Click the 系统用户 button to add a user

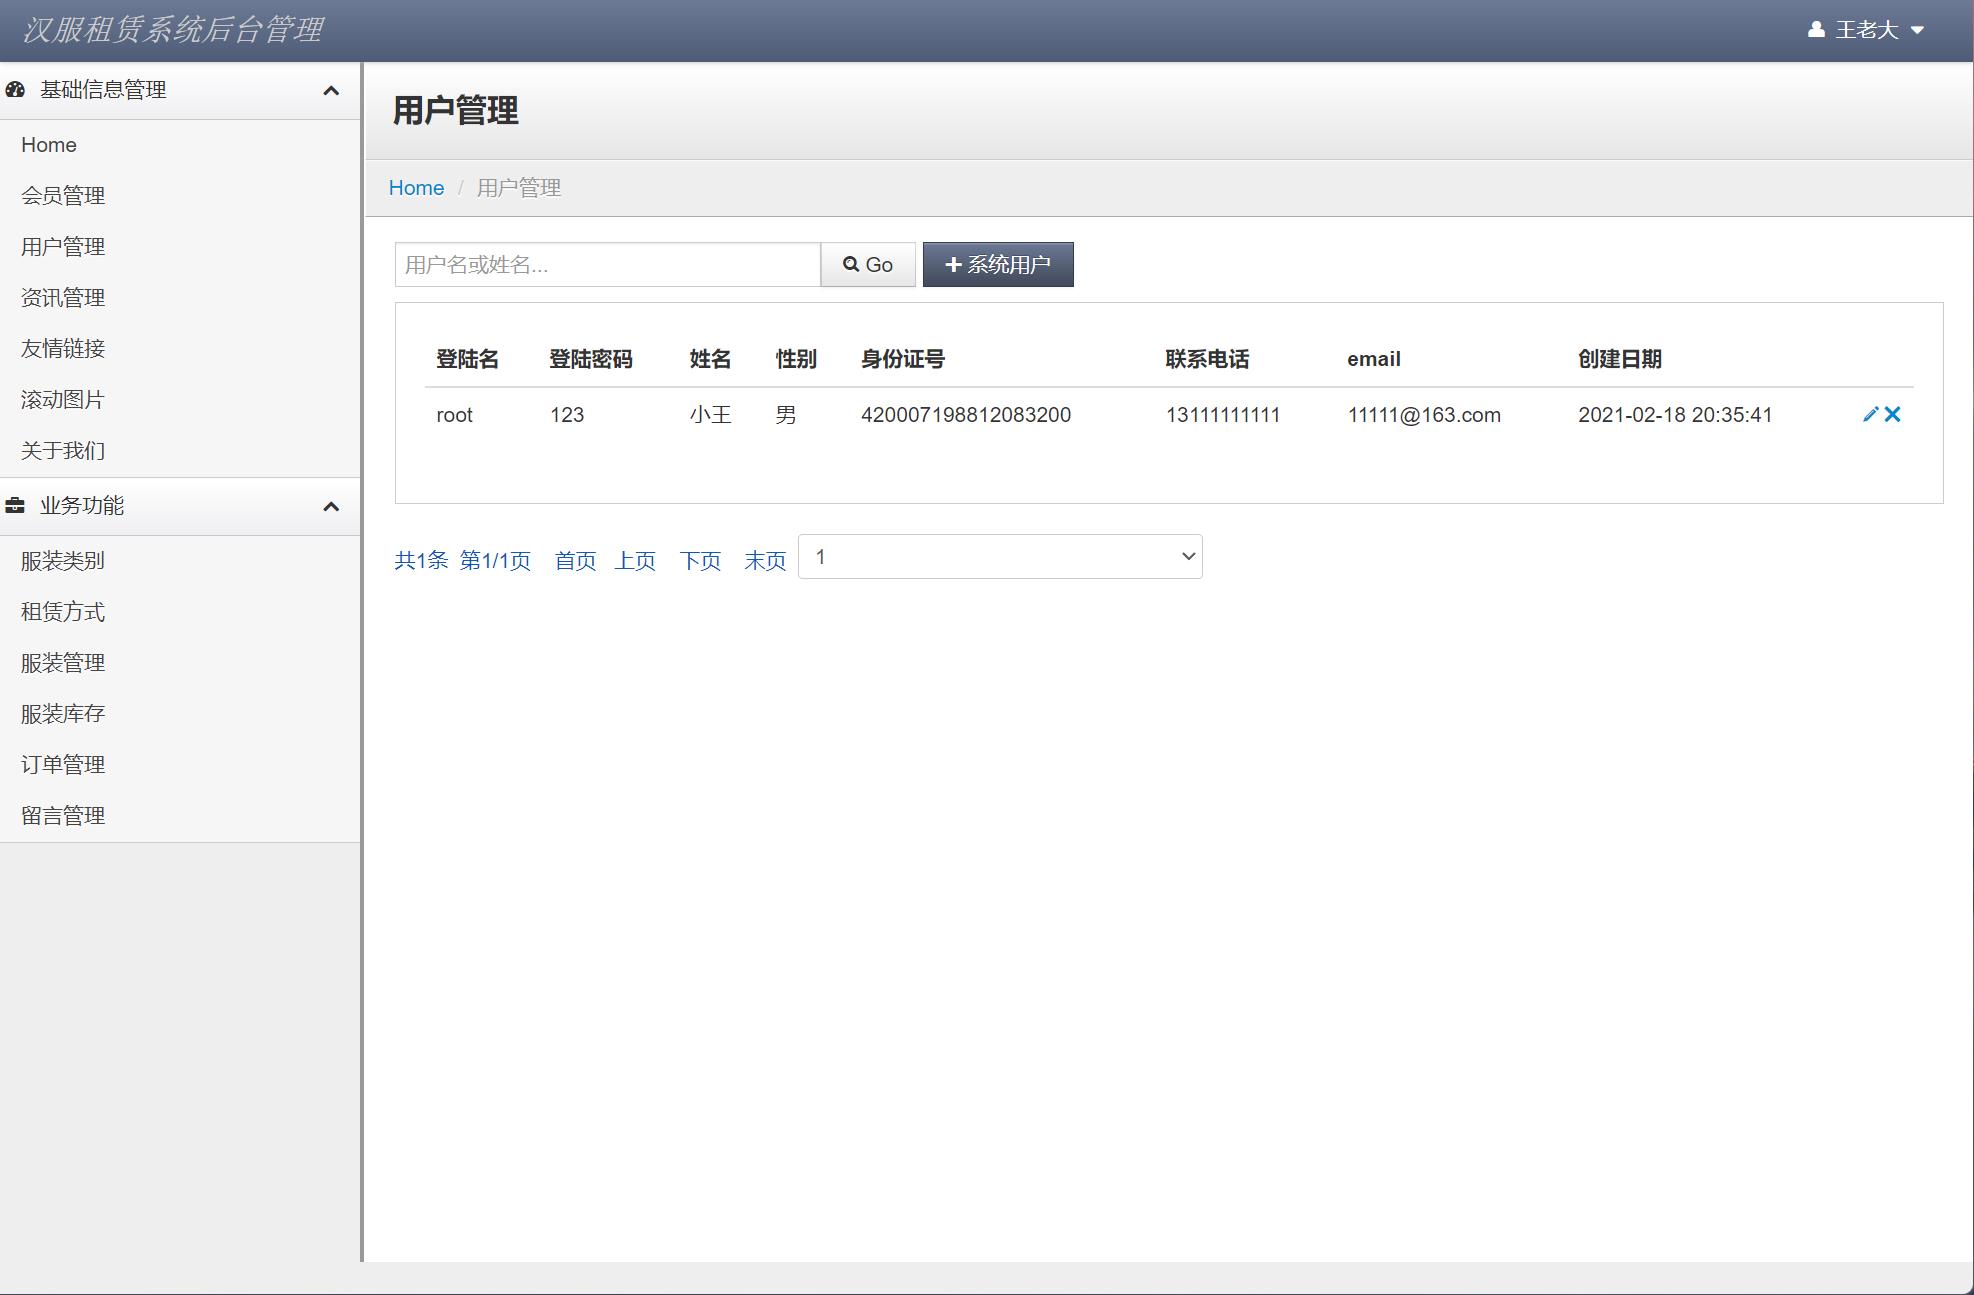(997, 264)
